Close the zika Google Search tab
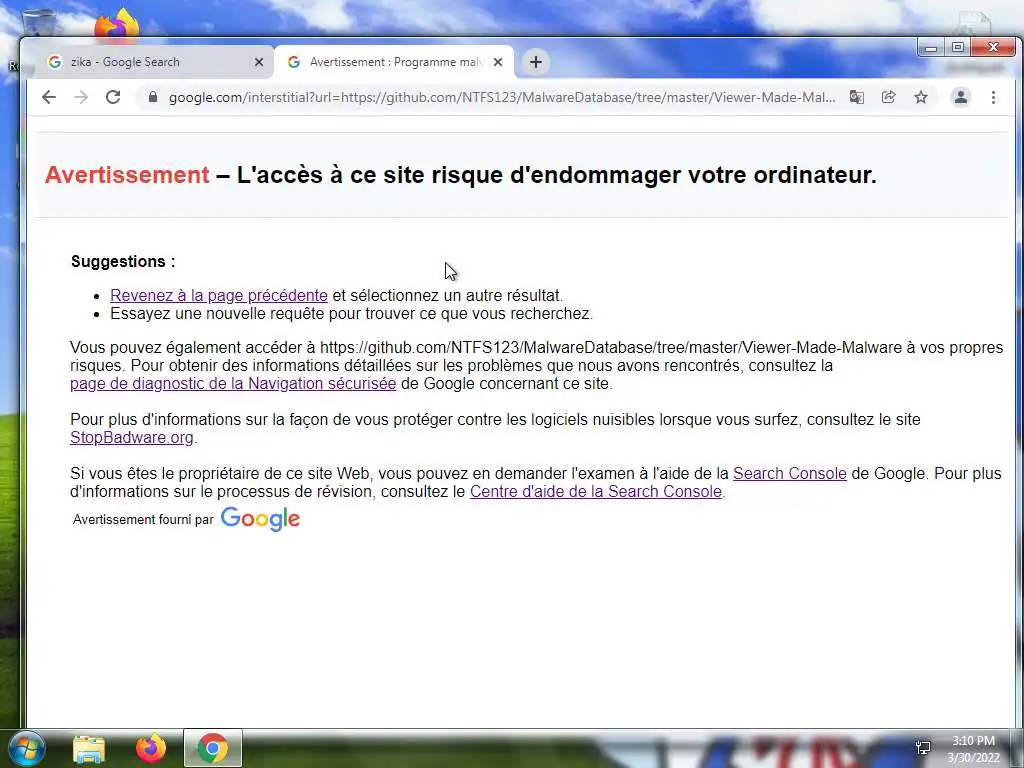 click(259, 62)
